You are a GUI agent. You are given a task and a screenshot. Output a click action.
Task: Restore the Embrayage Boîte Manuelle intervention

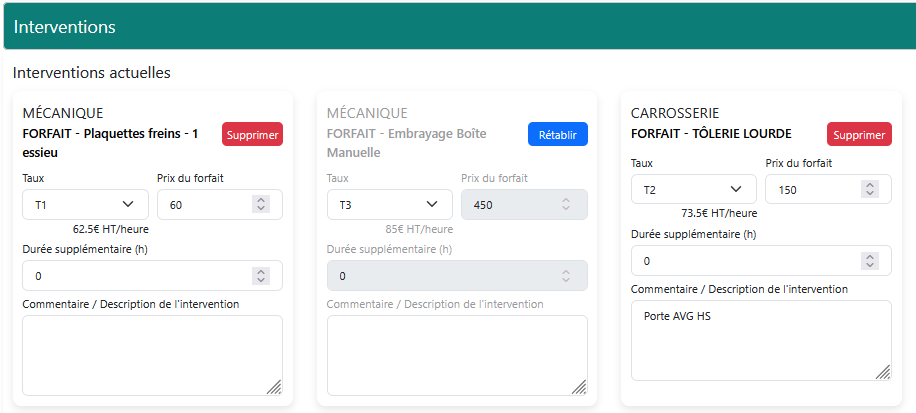point(557,135)
